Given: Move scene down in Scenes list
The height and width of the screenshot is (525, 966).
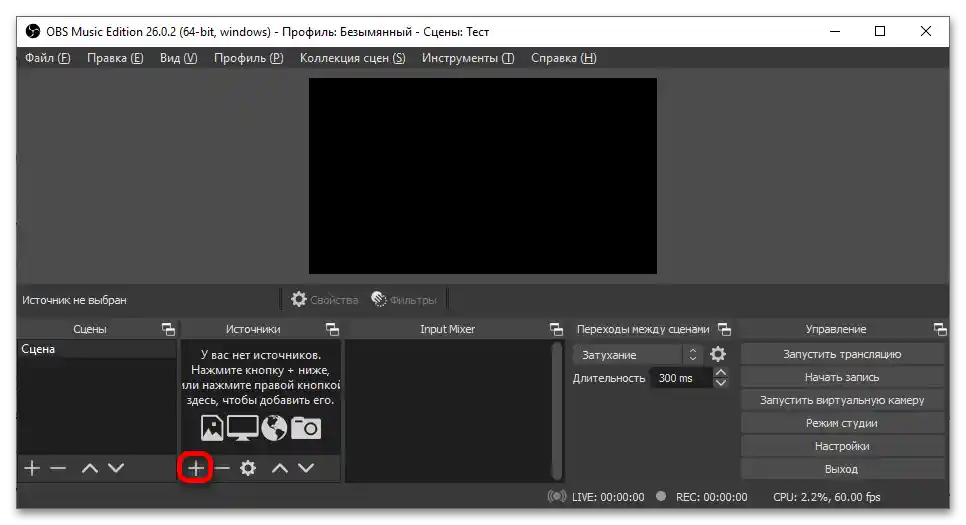Looking at the screenshot, I should pyautogui.click(x=116, y=468).
